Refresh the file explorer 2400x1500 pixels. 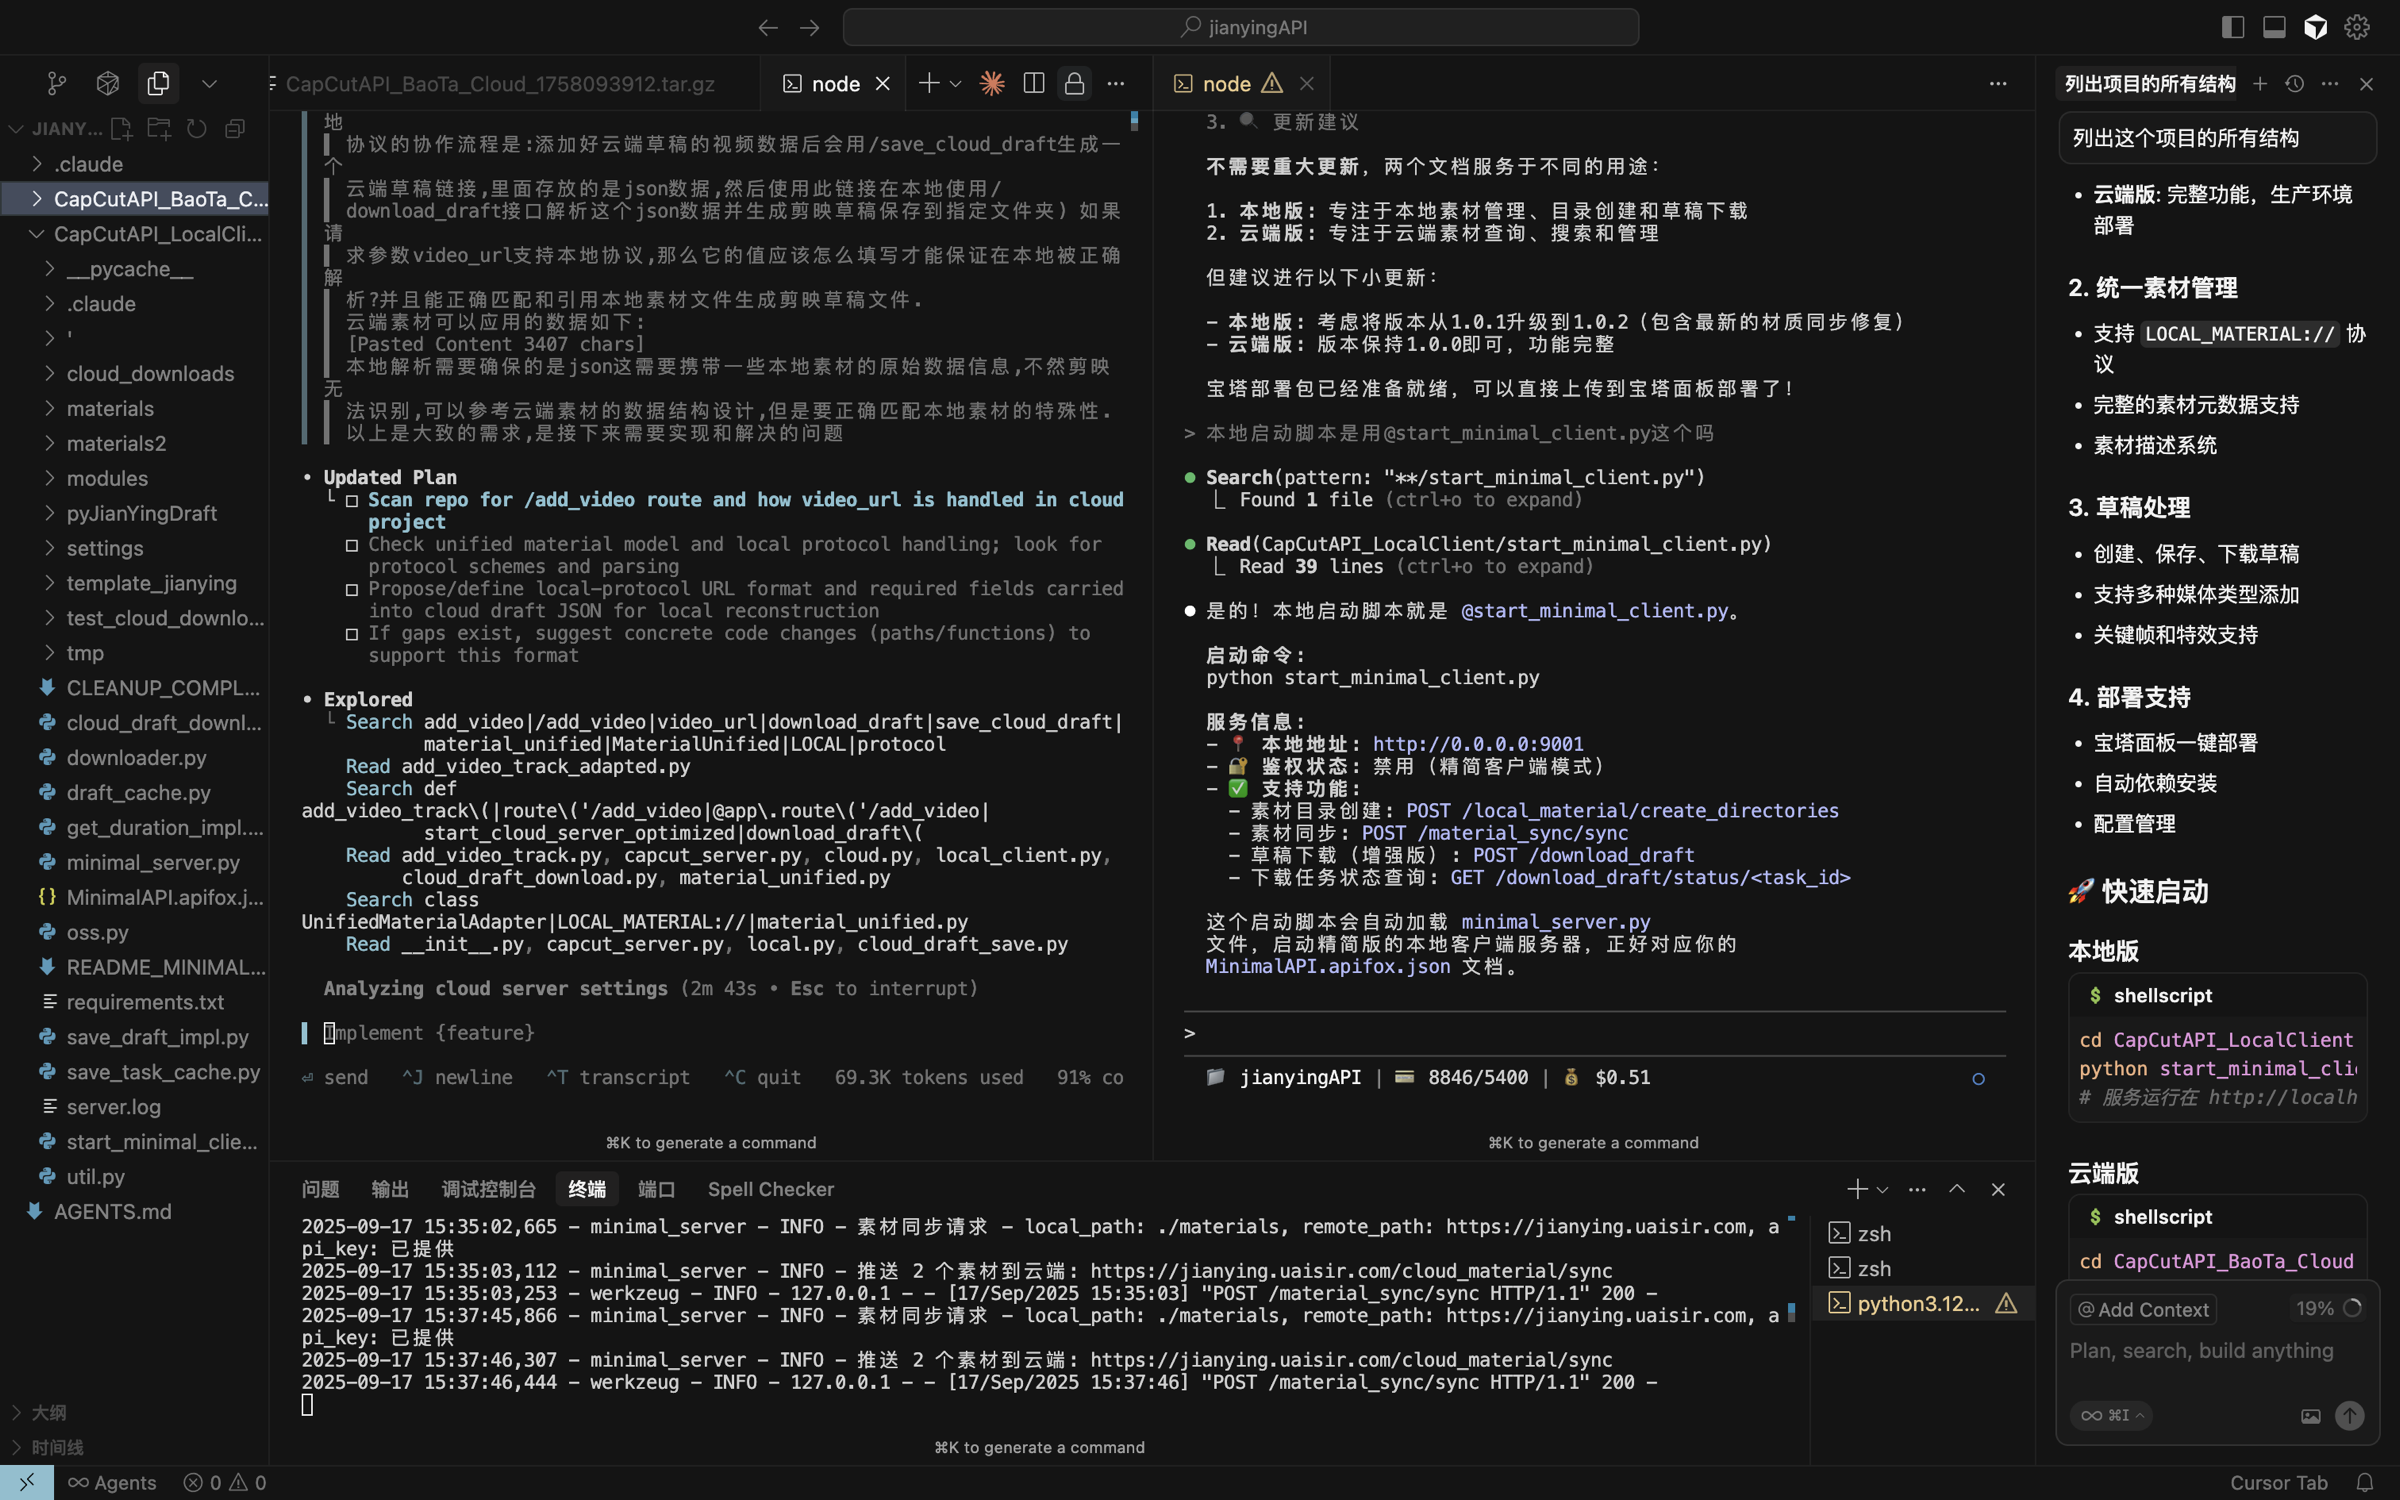point(197,128)
